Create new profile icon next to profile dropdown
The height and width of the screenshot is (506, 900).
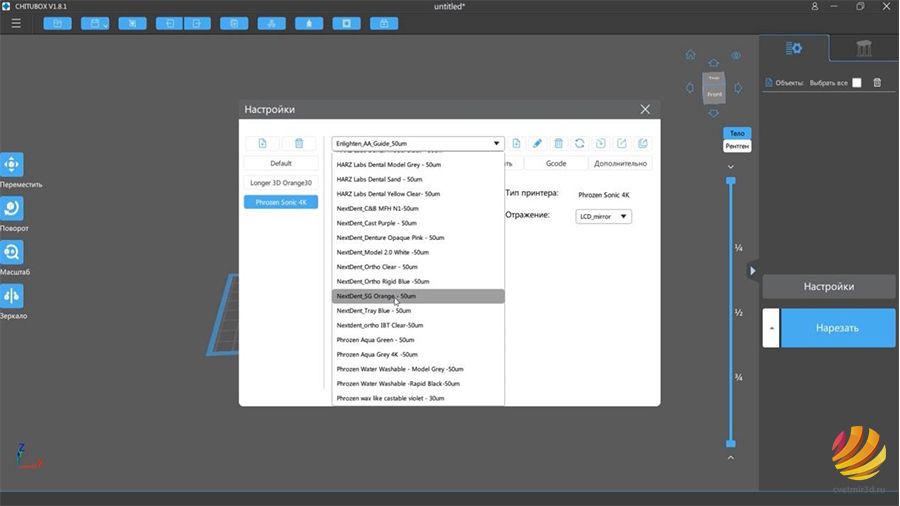pyautogui.click(x=516, y=143)
